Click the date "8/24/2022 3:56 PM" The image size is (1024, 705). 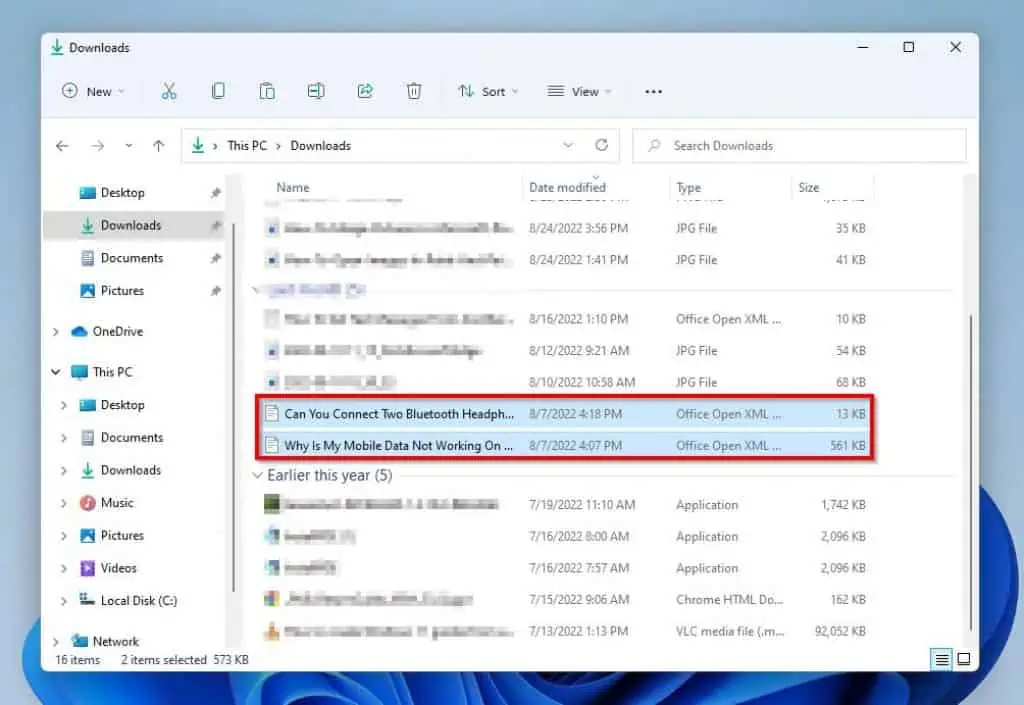point(579,228)
